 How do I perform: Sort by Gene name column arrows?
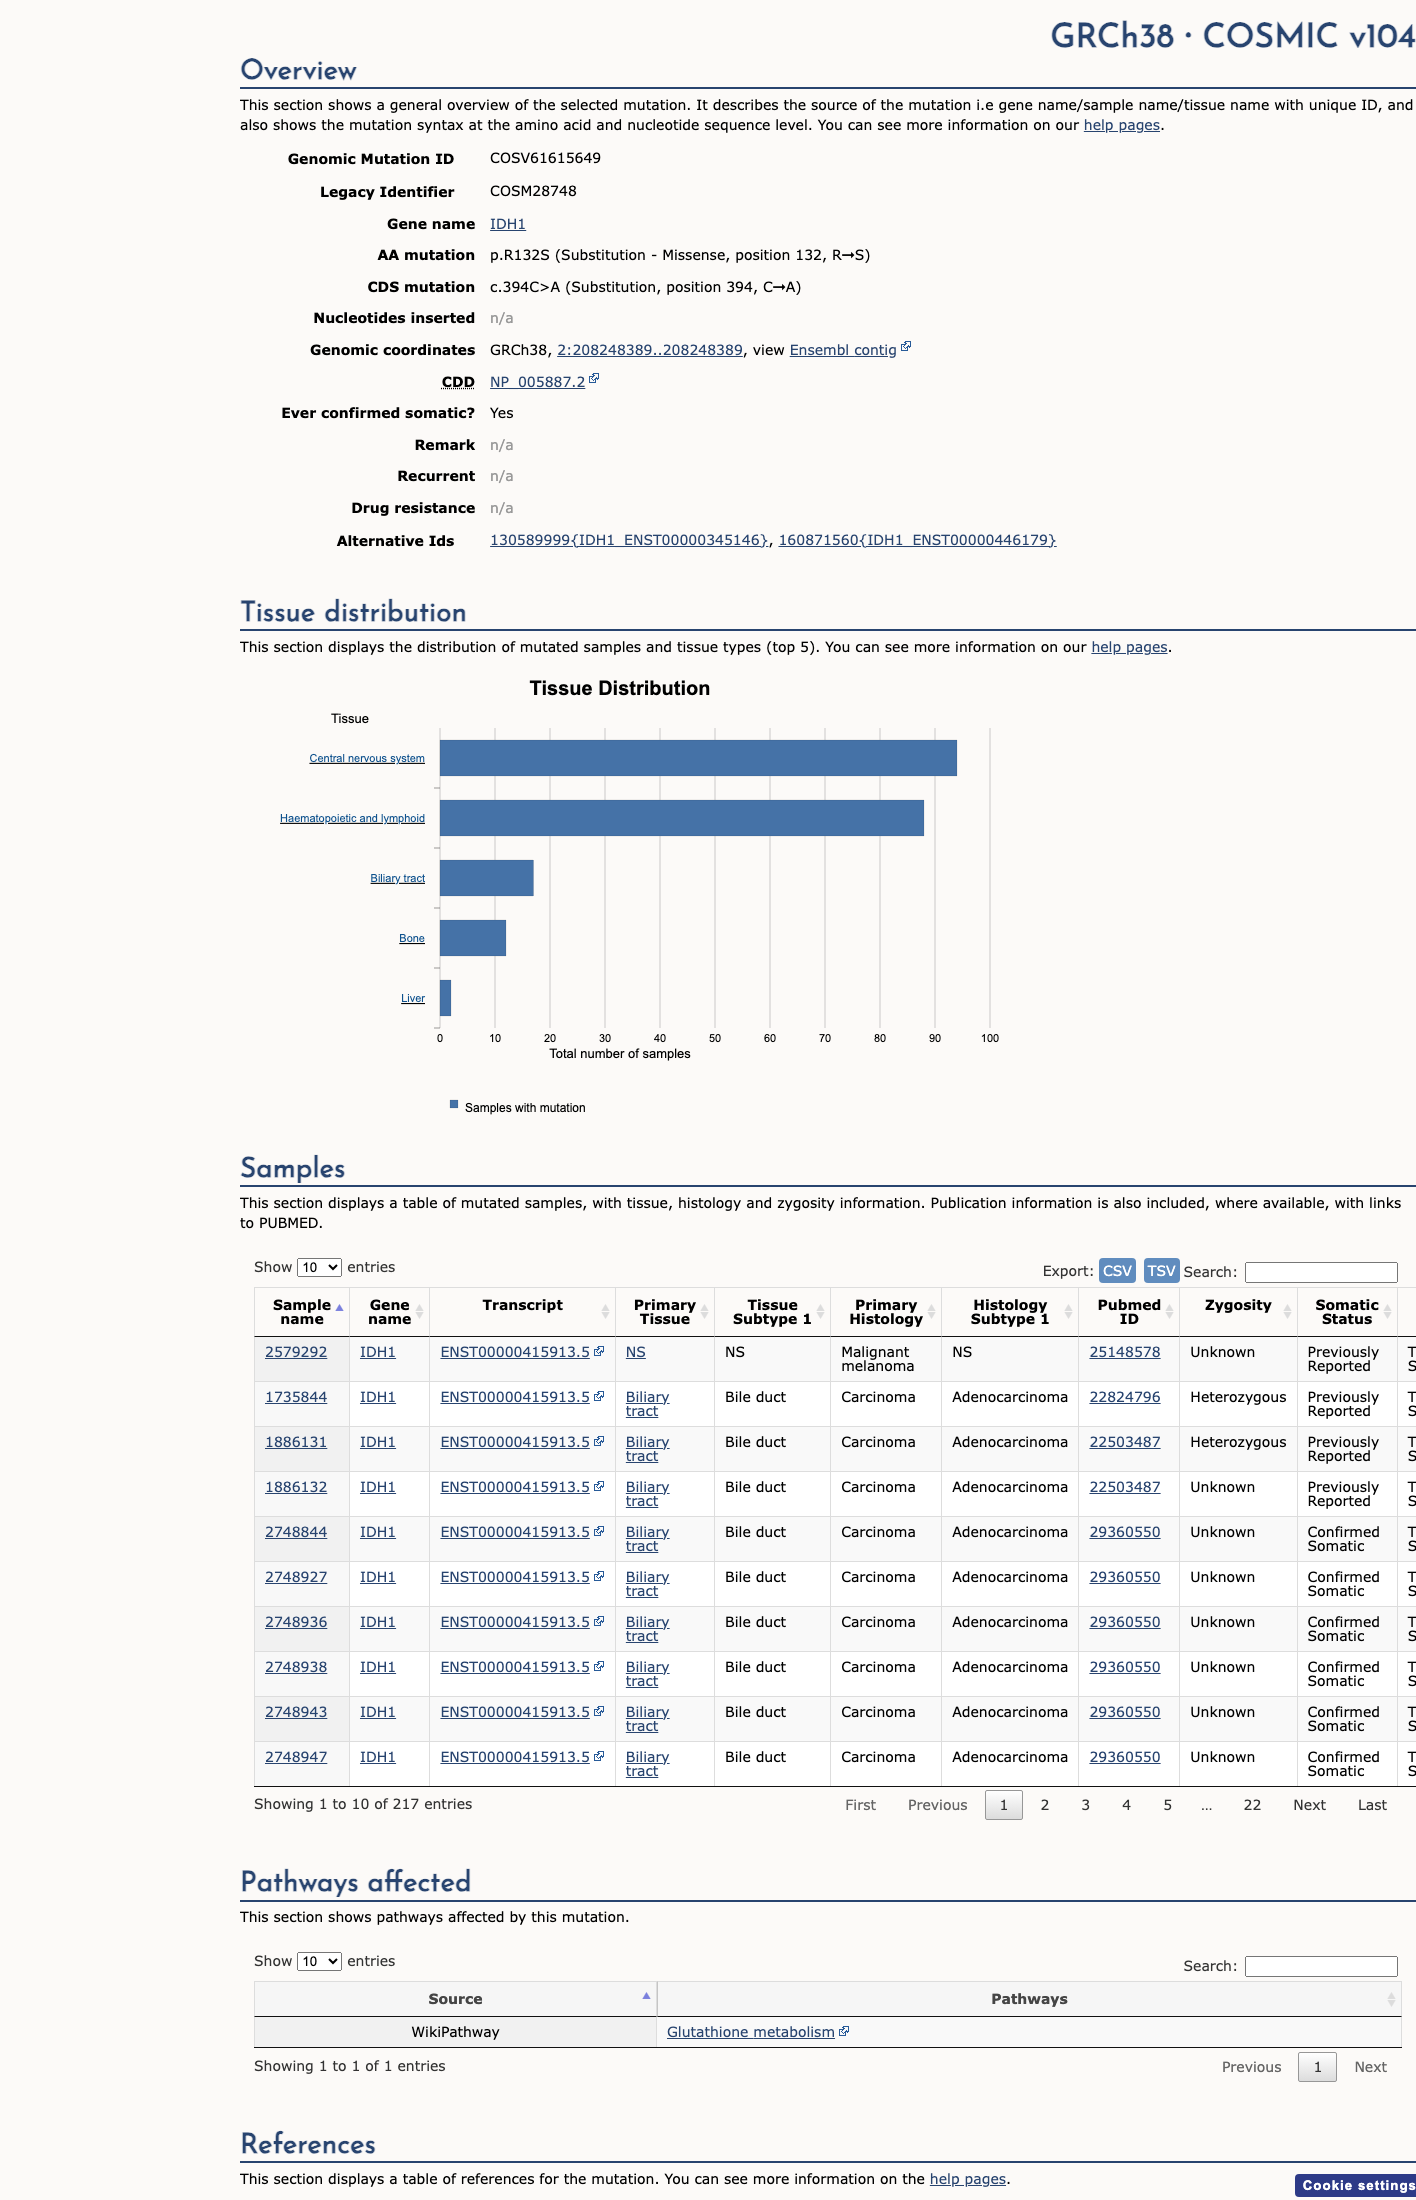coord(419,1311)
